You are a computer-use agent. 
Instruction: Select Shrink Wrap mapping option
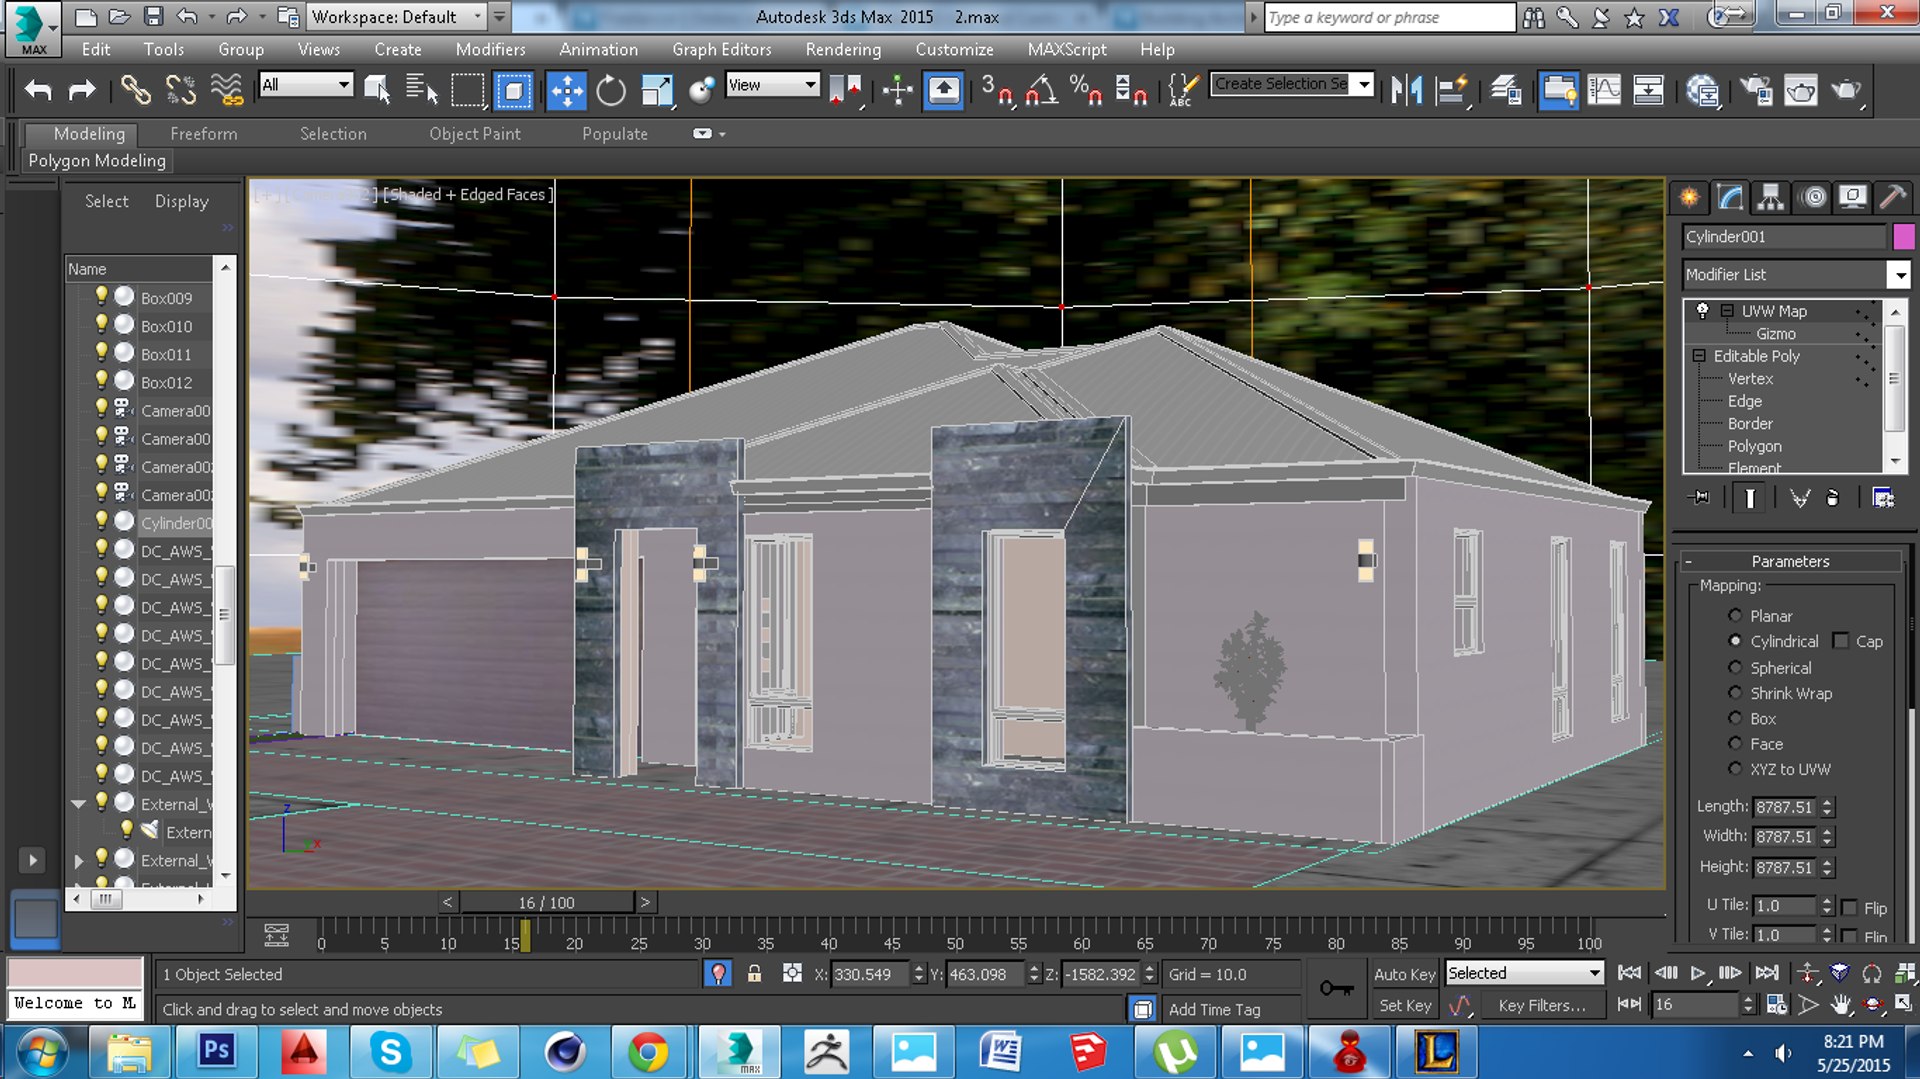[x=1735, y=693]
